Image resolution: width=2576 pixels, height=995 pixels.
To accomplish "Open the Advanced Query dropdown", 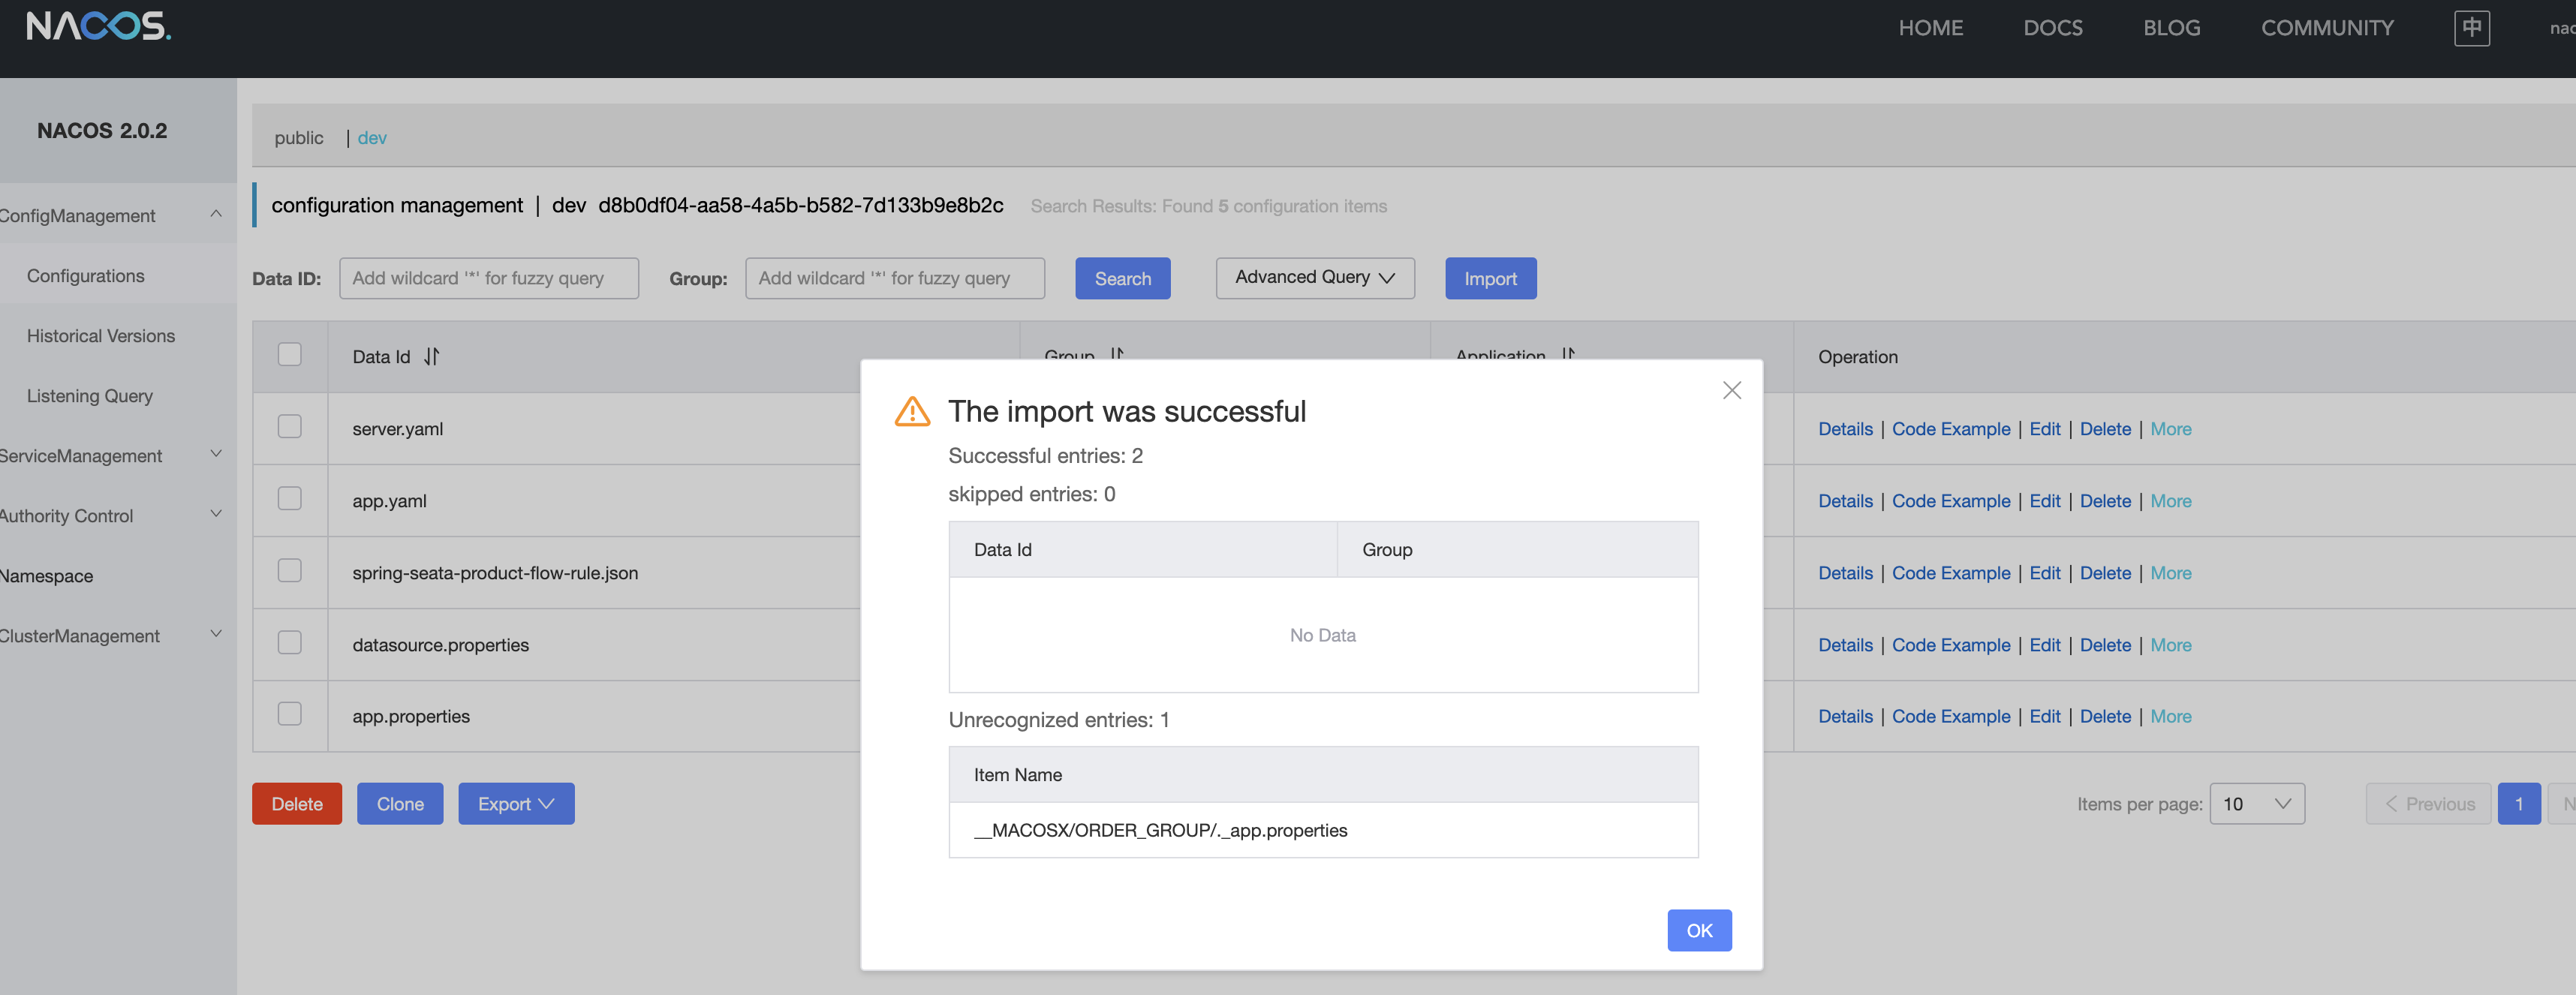I will coord(1314,278).
